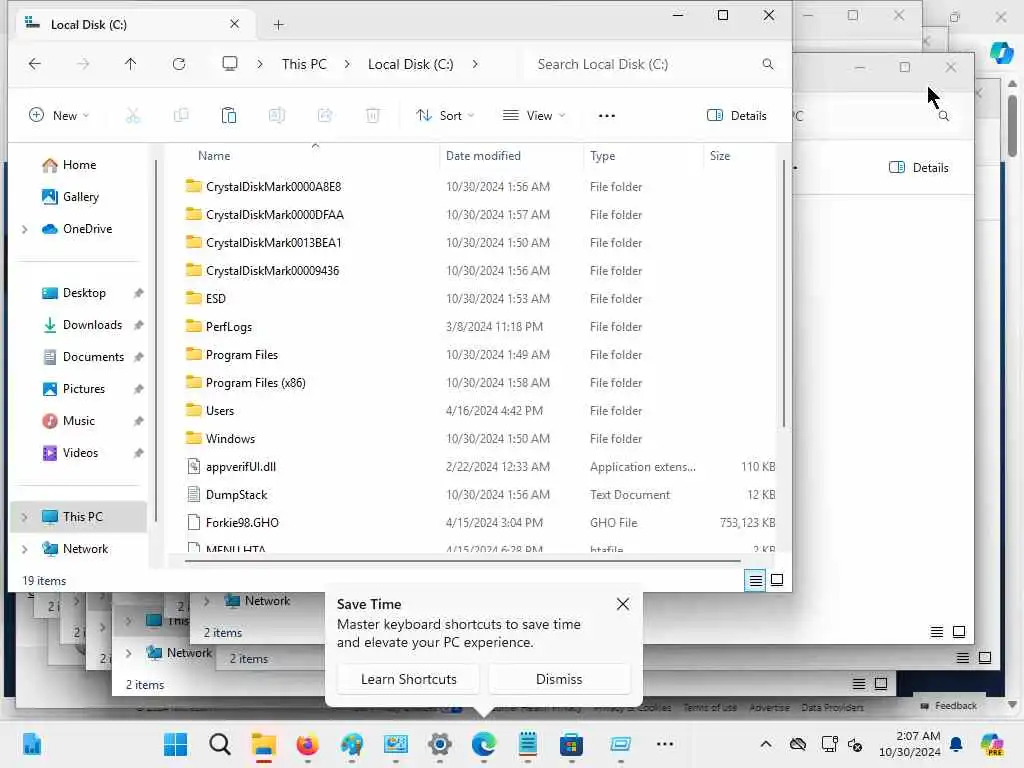Open the New item dropdown
Viewport: 1024px width, 768px height.
59,116
